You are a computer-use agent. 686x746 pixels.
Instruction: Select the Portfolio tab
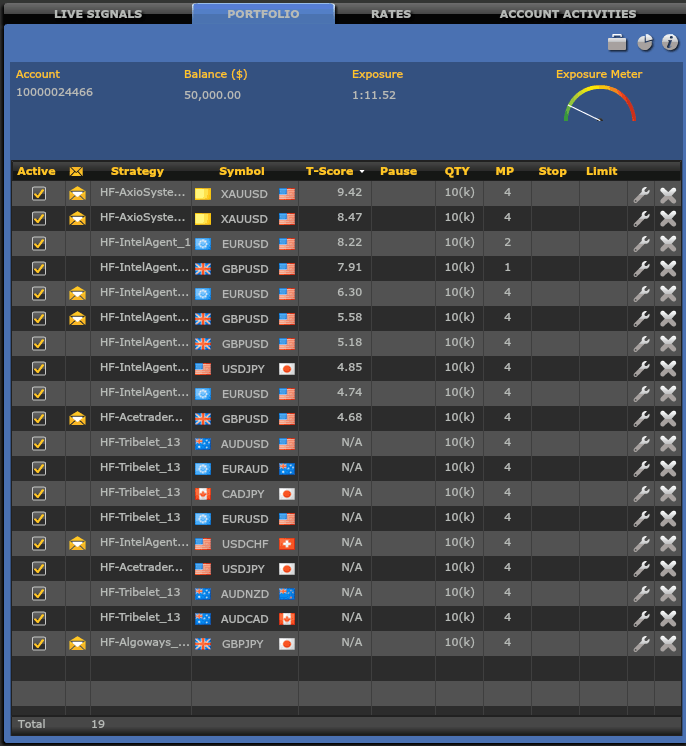263,14
